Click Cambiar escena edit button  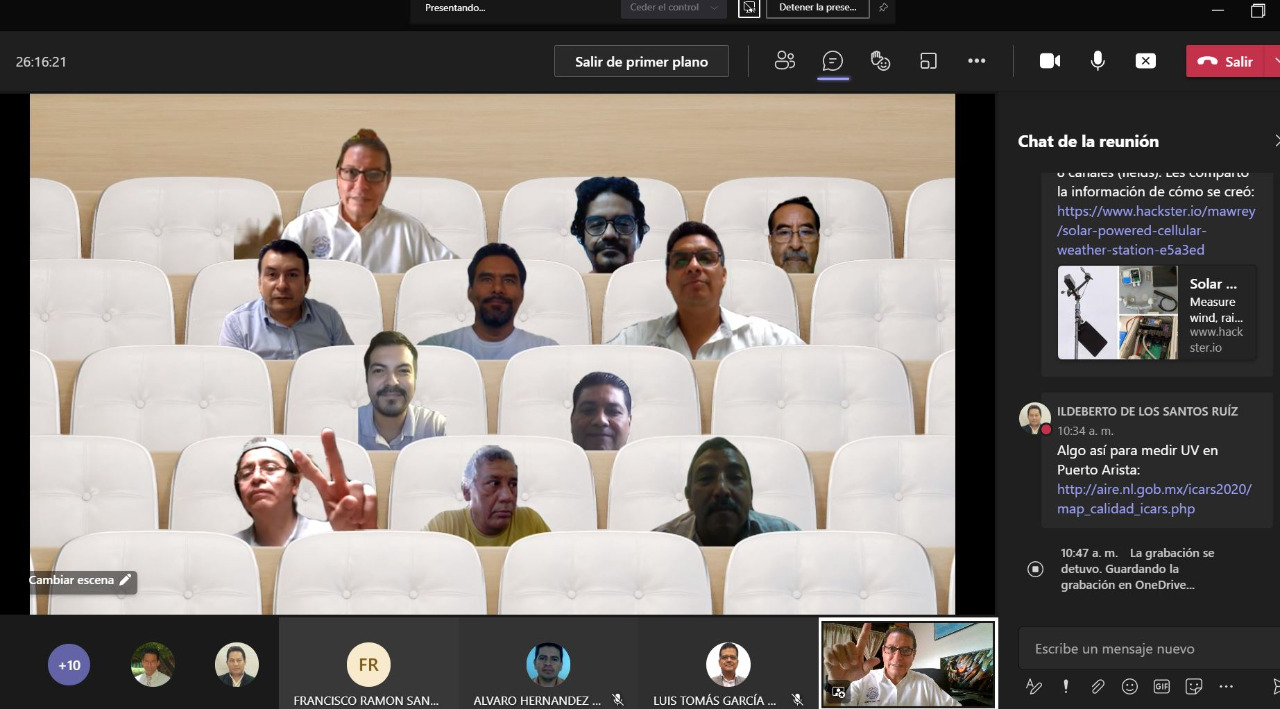[x=80, y=580]
